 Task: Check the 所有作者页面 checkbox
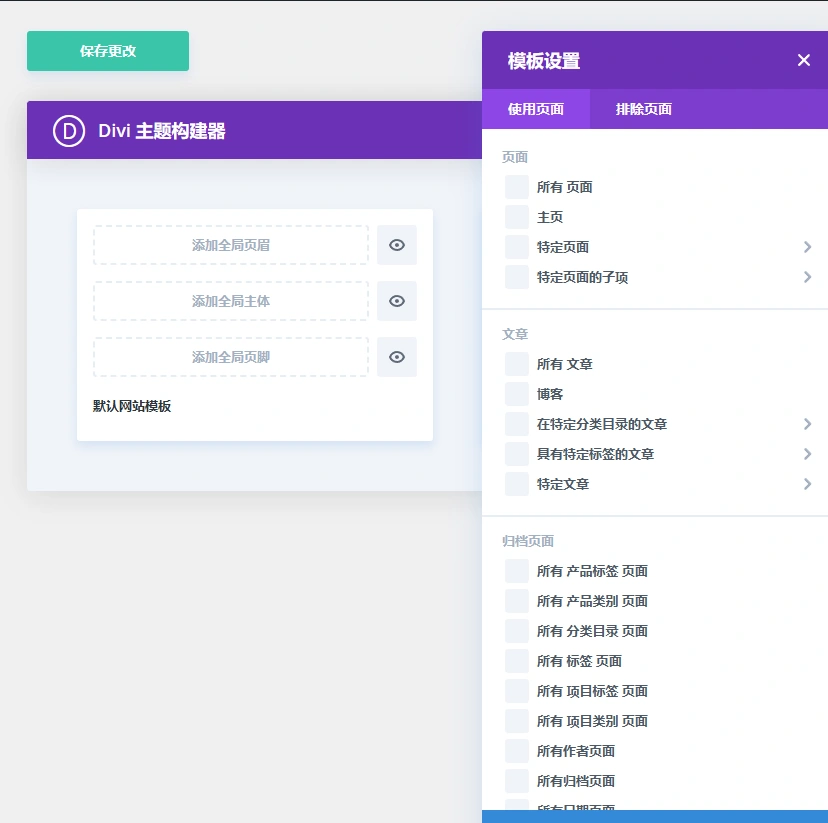click(516, 751)
